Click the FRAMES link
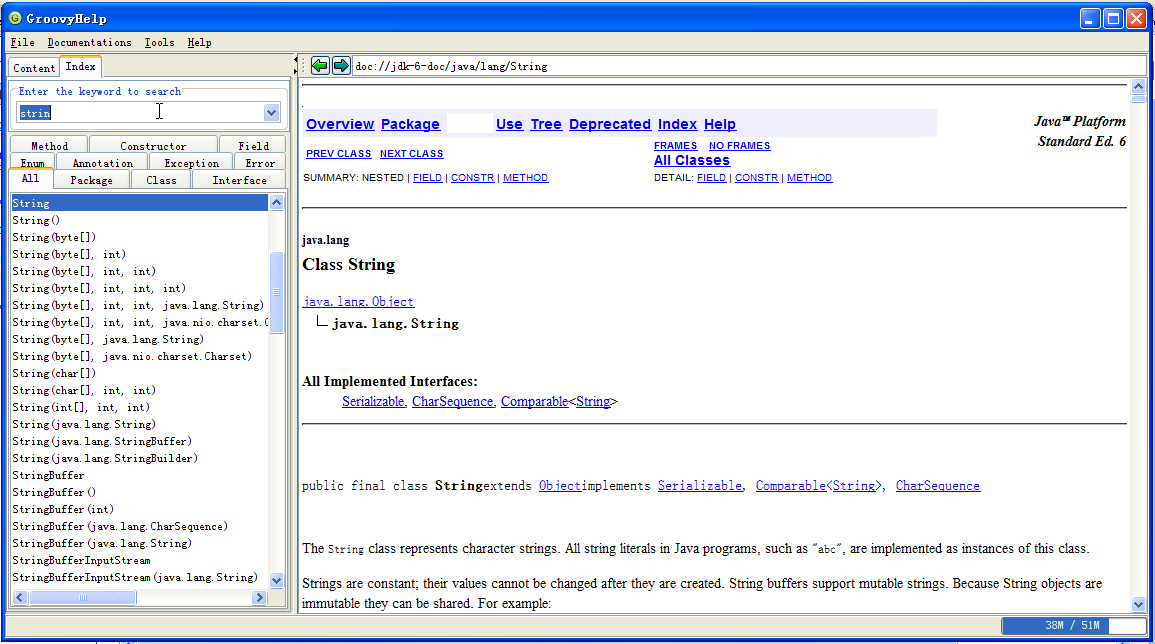Image resolution: width=1155 pixels, height=644 pixels. (x=675, y=145)
